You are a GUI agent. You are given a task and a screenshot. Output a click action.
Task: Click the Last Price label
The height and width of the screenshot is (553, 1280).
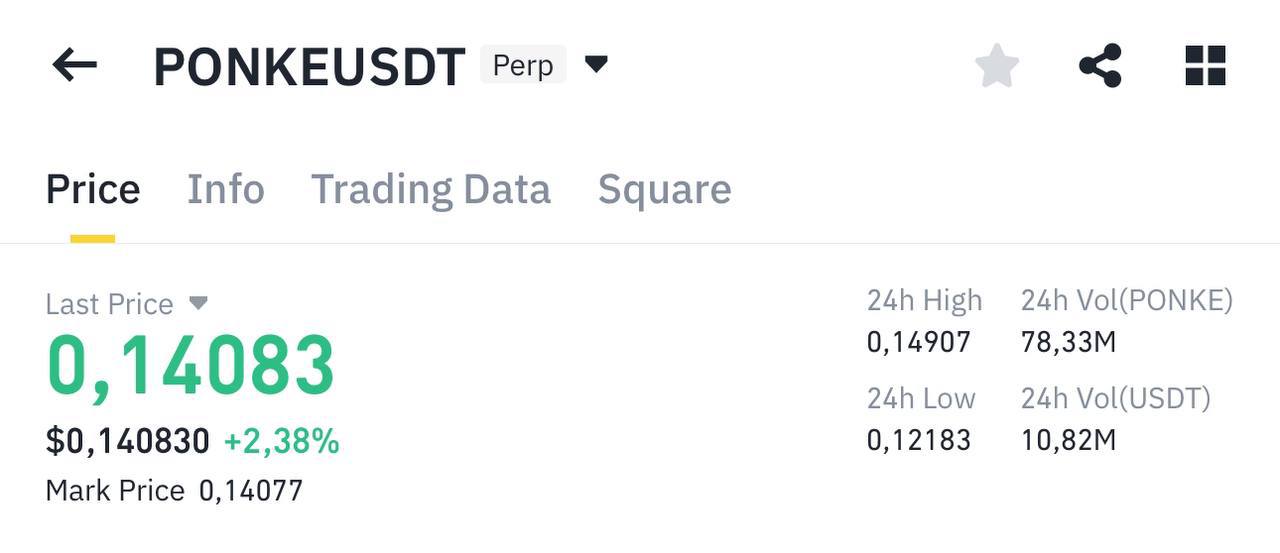point(109,304)
